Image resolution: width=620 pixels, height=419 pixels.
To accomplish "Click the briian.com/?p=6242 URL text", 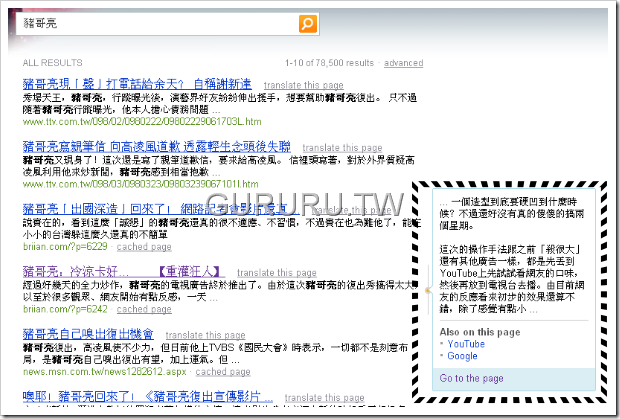I will pyautogui.click(x=65, y=309).
